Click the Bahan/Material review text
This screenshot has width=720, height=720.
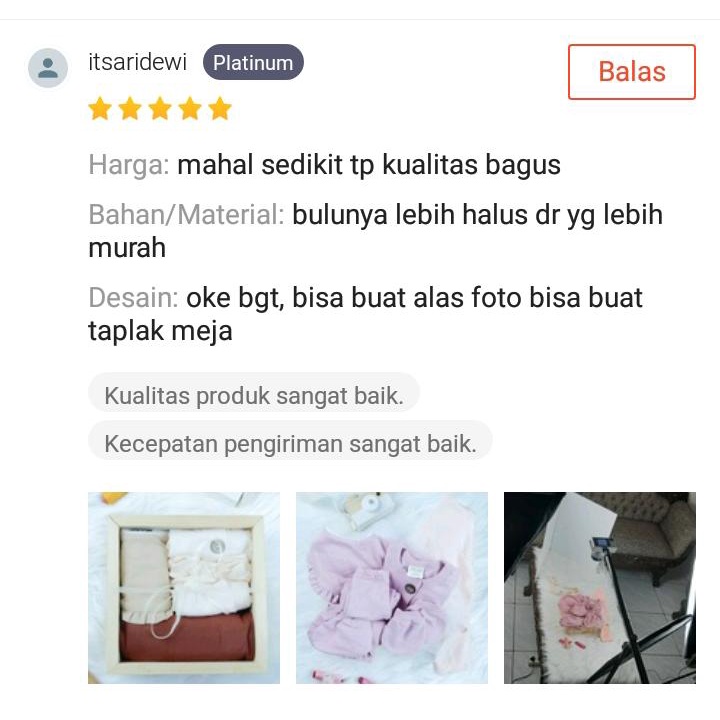(375, 231)
